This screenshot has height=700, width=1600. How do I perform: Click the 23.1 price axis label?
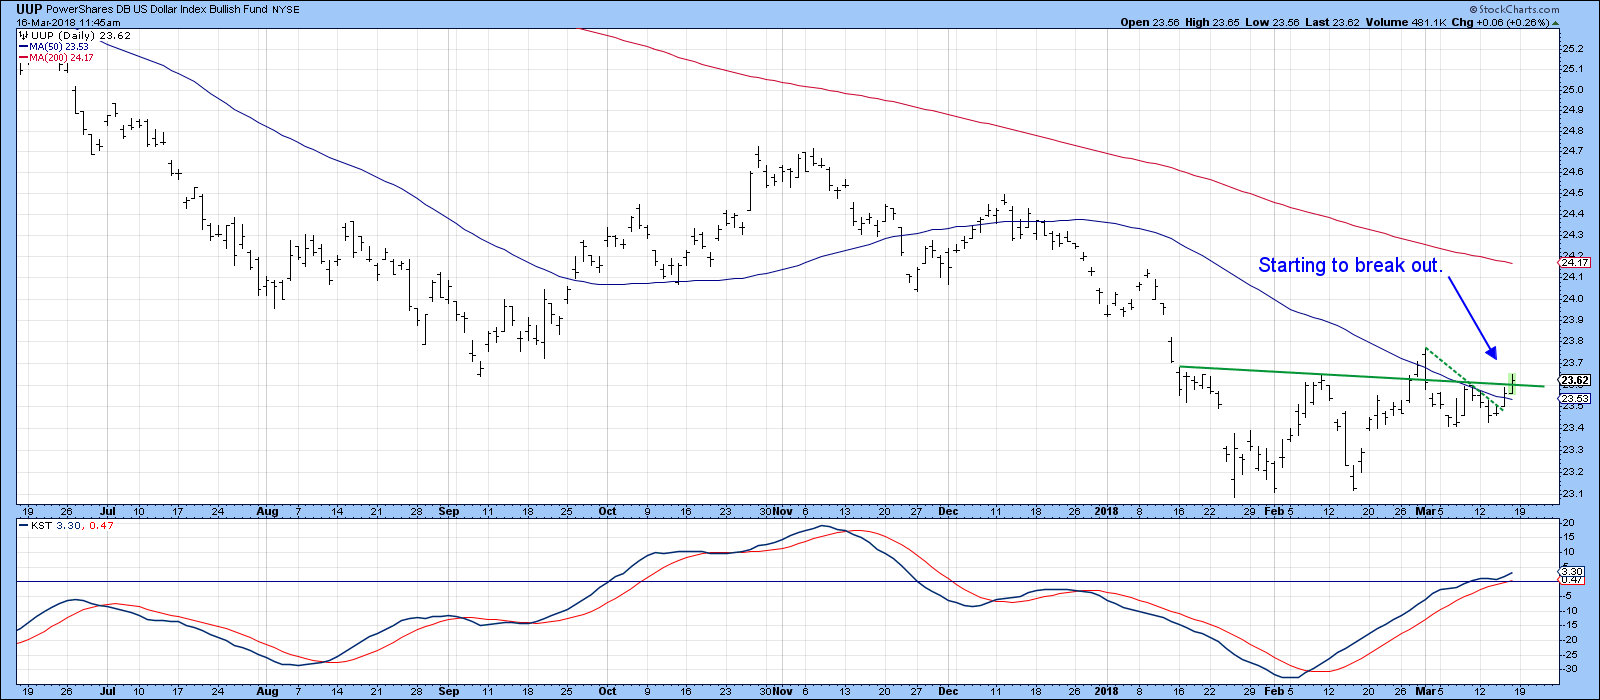[x=1573, y=493]
